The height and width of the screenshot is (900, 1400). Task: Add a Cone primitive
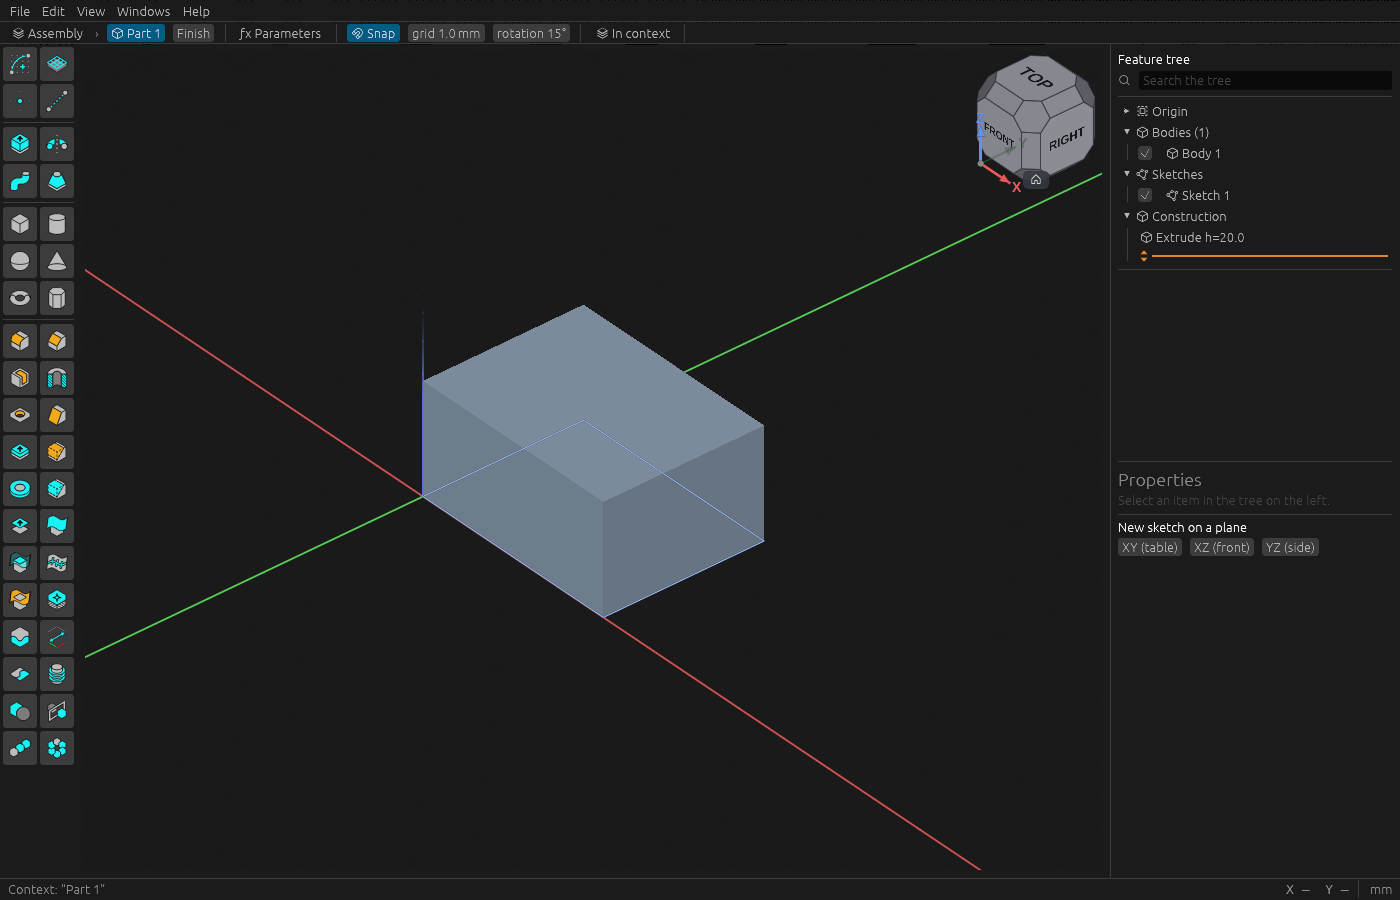point(57,261)
